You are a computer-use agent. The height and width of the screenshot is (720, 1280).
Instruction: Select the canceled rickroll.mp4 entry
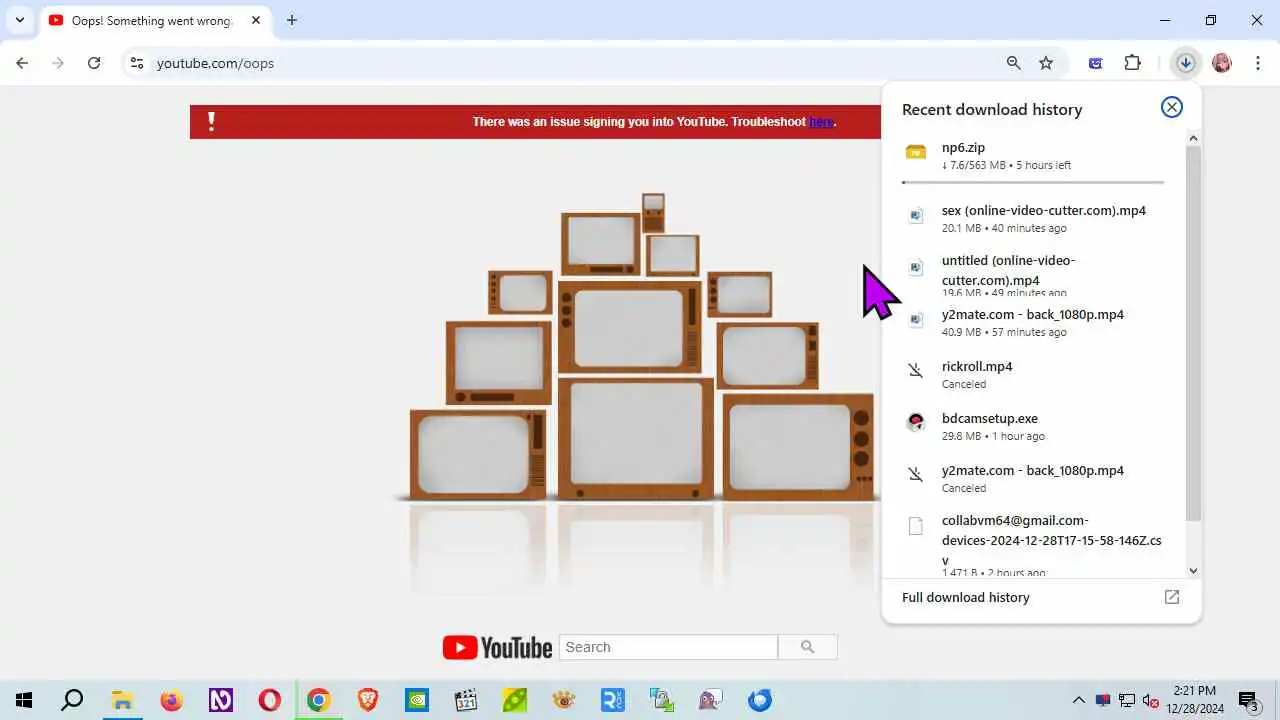click(x=1033, y=374)
